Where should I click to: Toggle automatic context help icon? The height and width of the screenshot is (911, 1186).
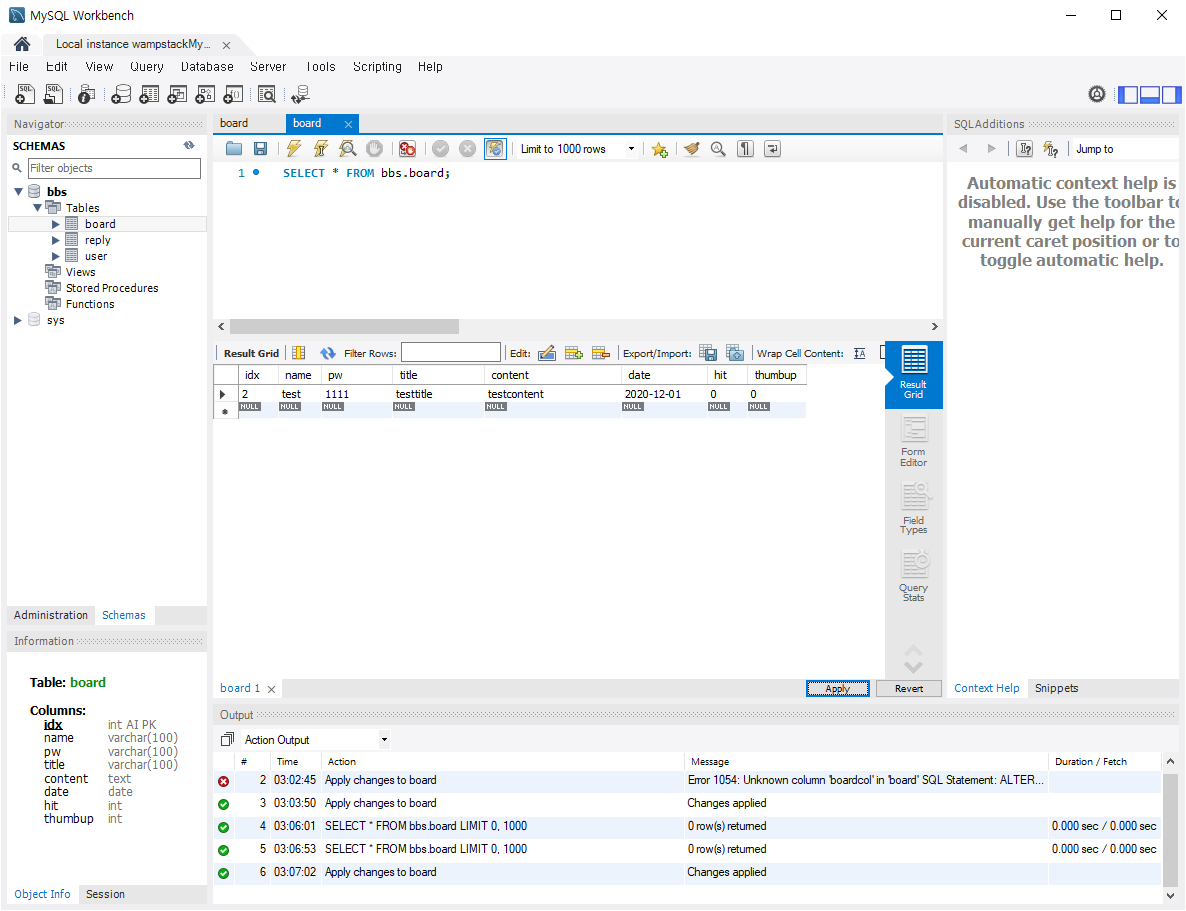1051,149
